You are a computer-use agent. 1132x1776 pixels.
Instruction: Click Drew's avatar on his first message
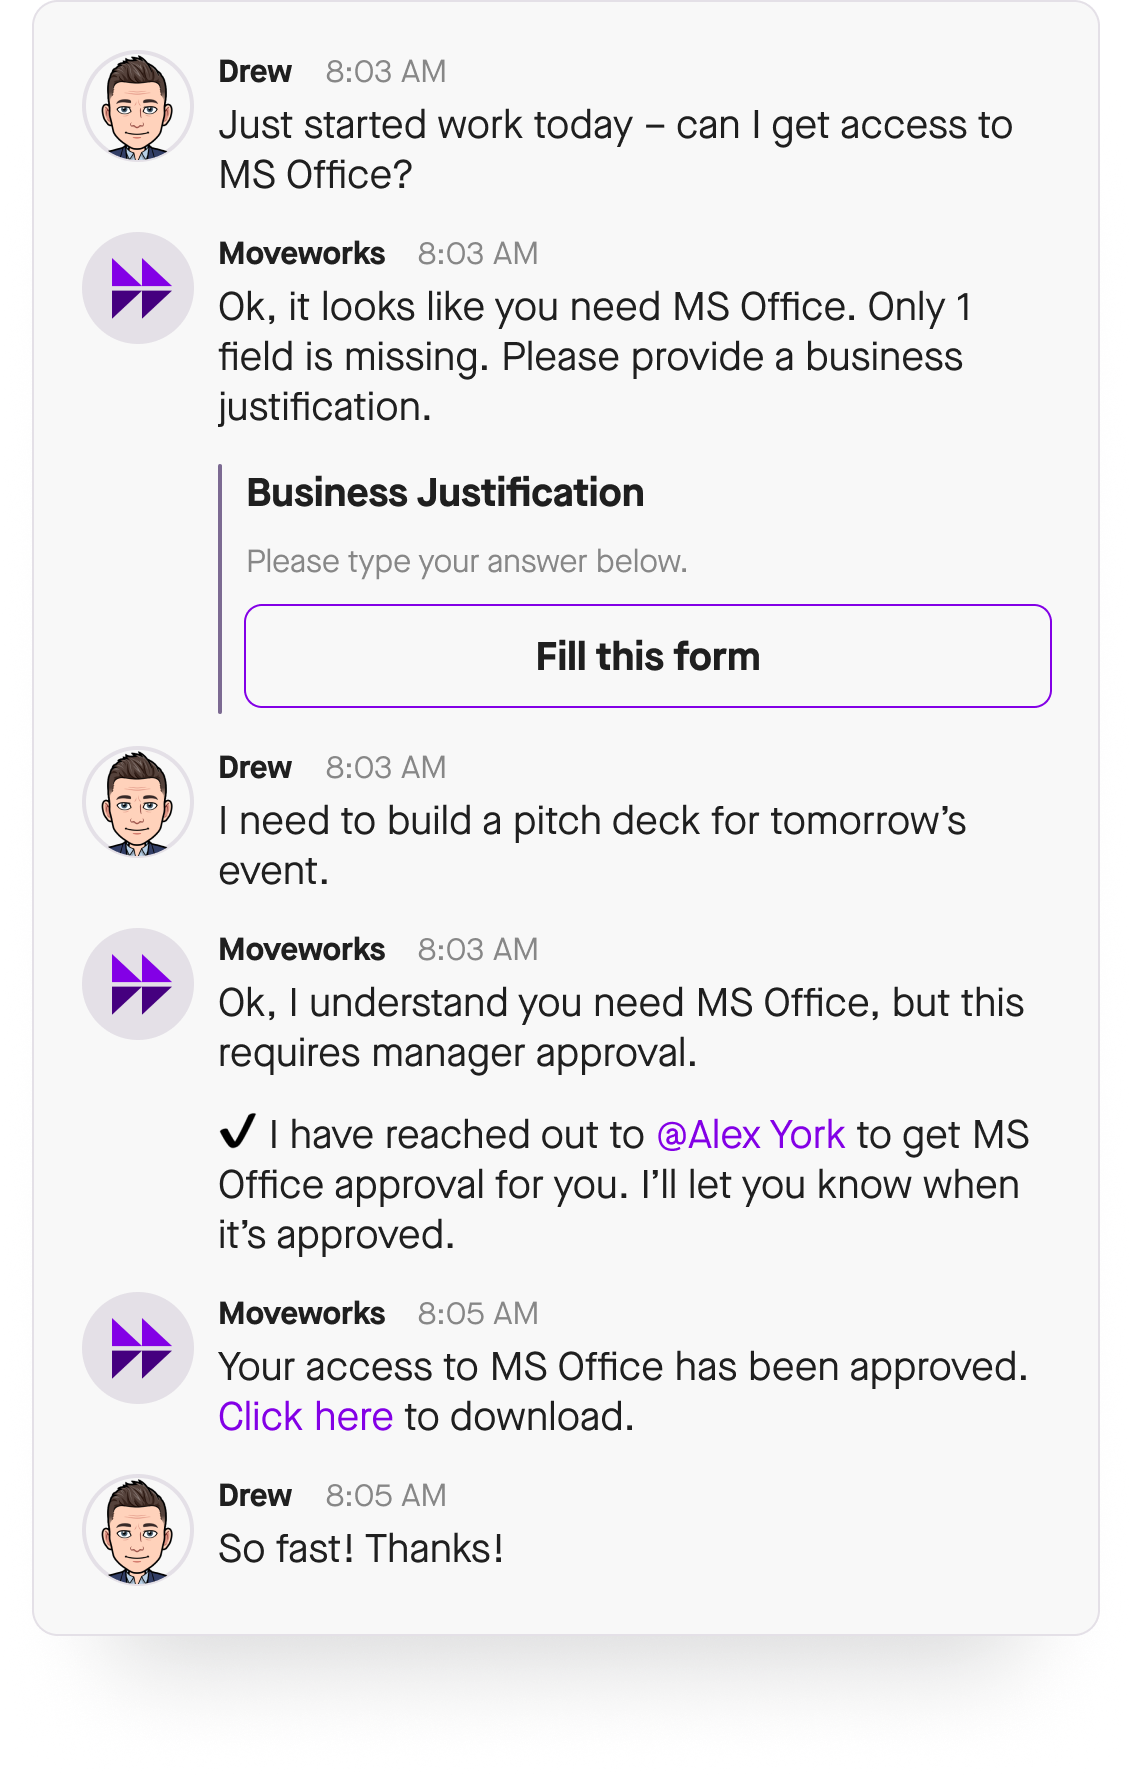[137, 107]
